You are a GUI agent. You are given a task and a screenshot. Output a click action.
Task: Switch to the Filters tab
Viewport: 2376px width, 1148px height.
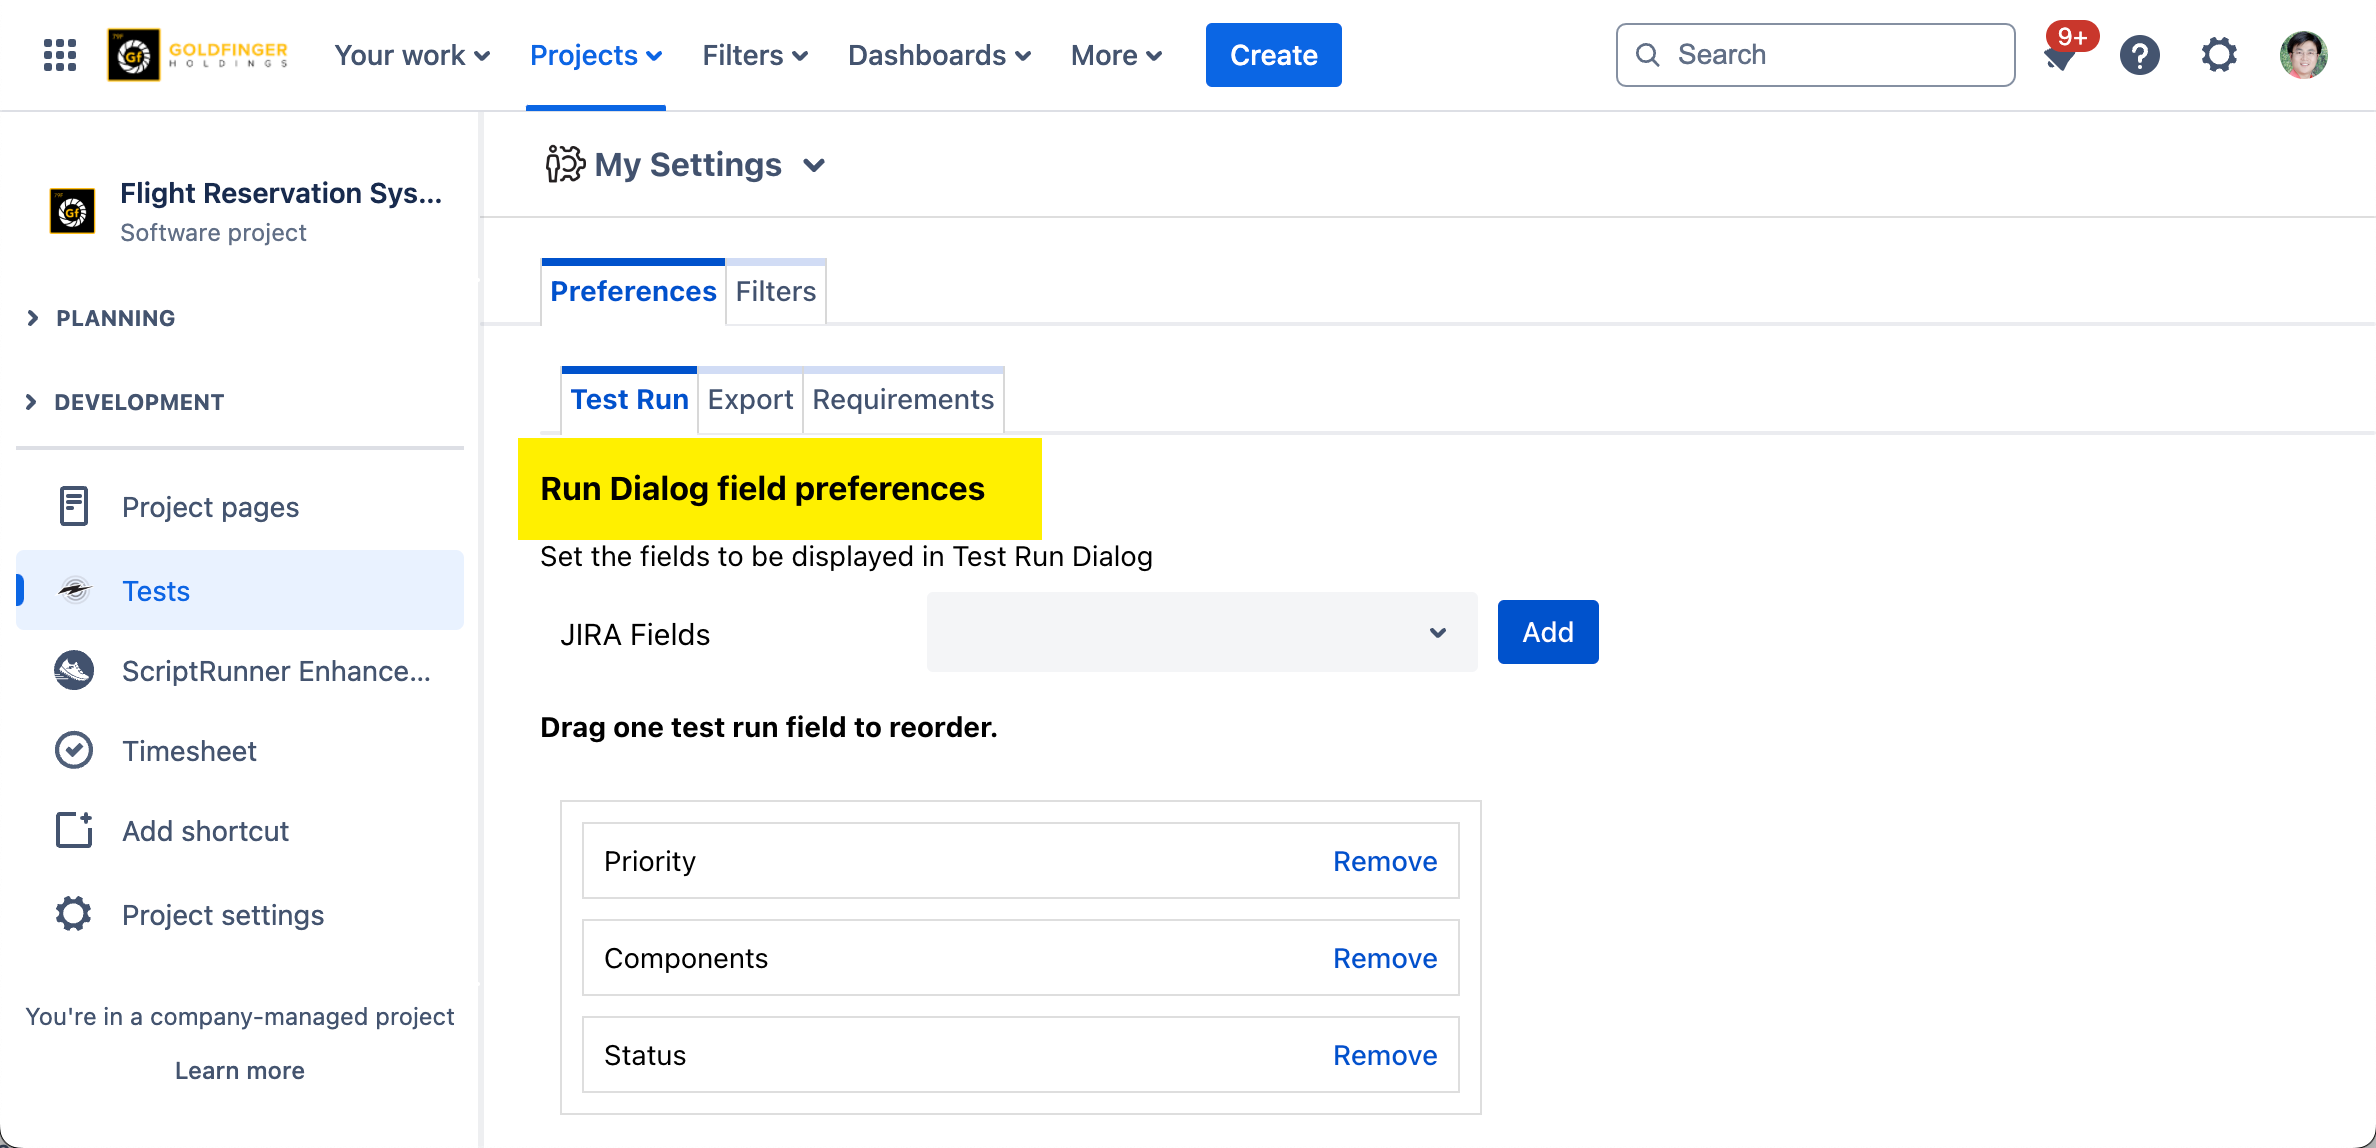[775, 291]
